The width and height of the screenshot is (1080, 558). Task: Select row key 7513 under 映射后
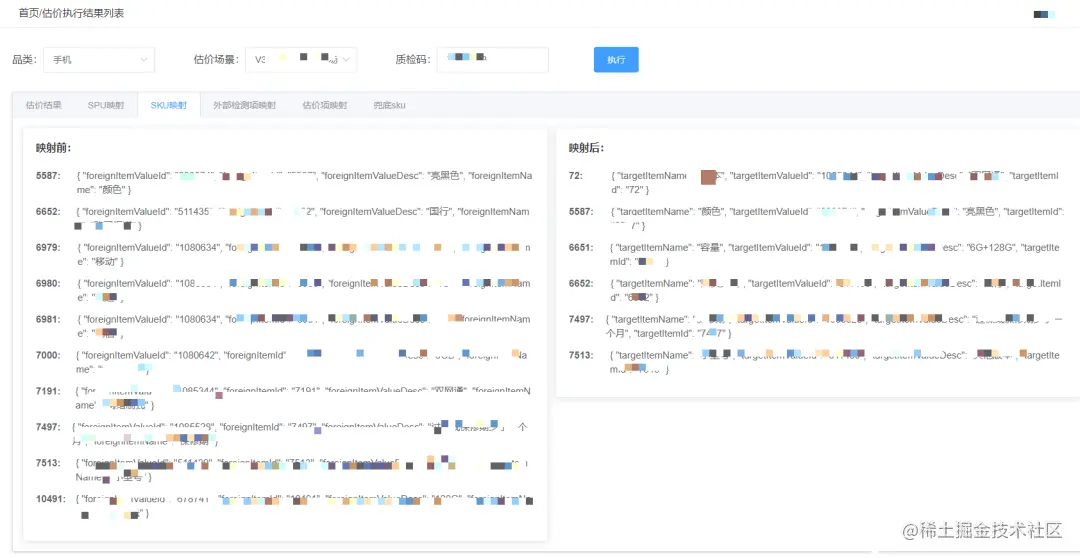click(x=581, y=355)
